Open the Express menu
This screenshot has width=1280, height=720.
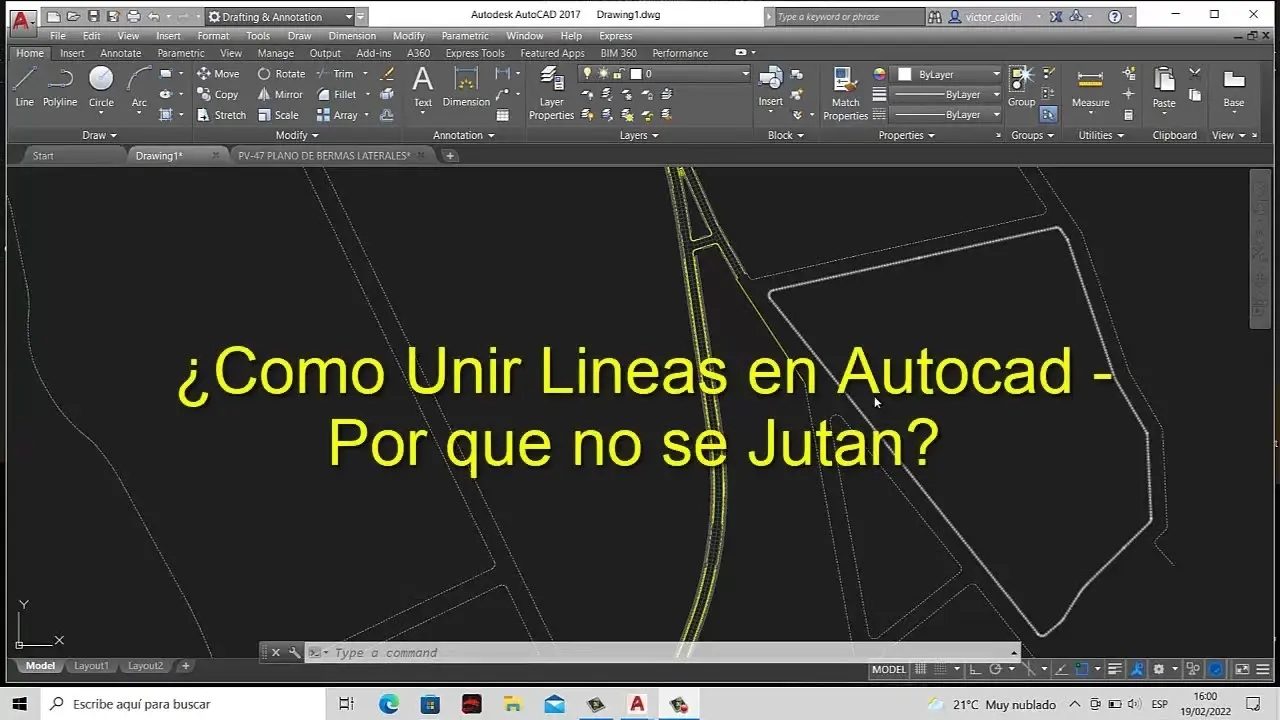615,36
